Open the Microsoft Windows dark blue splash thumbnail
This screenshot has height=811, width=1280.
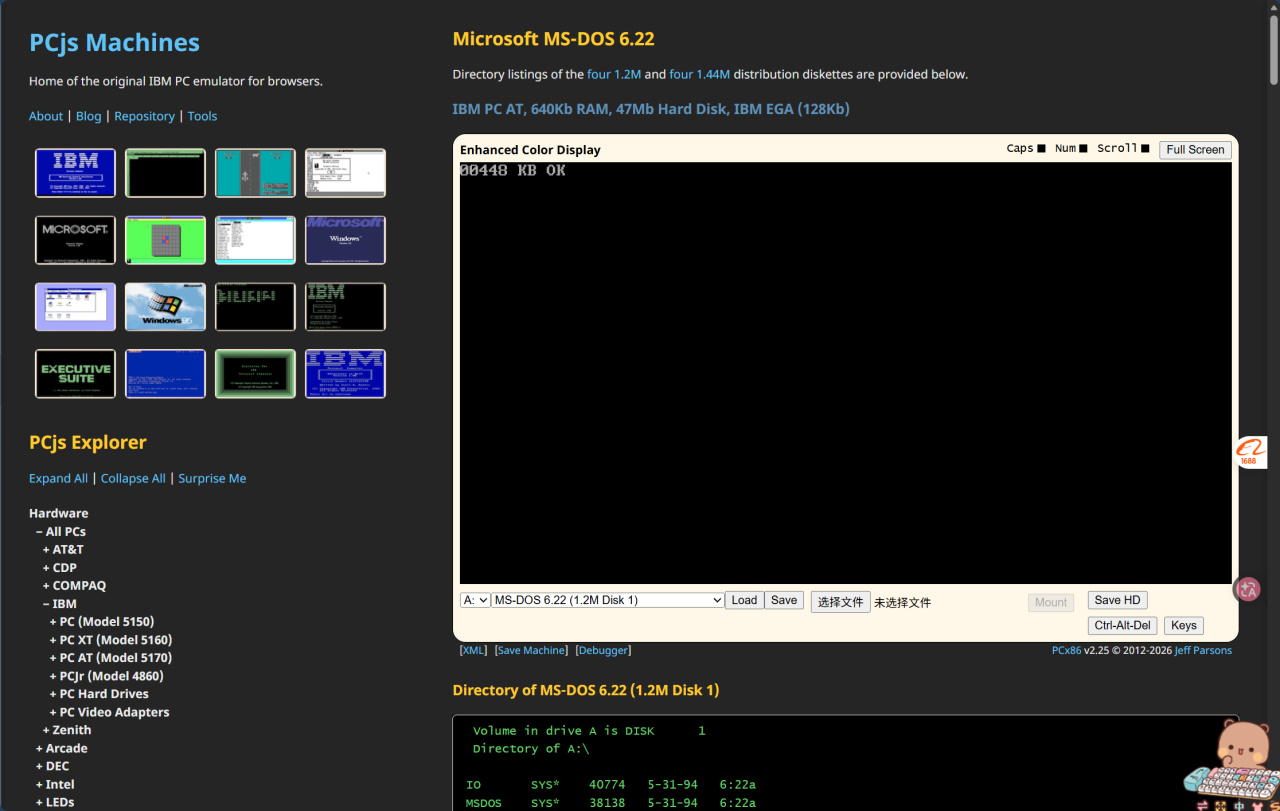pos(345,240)
